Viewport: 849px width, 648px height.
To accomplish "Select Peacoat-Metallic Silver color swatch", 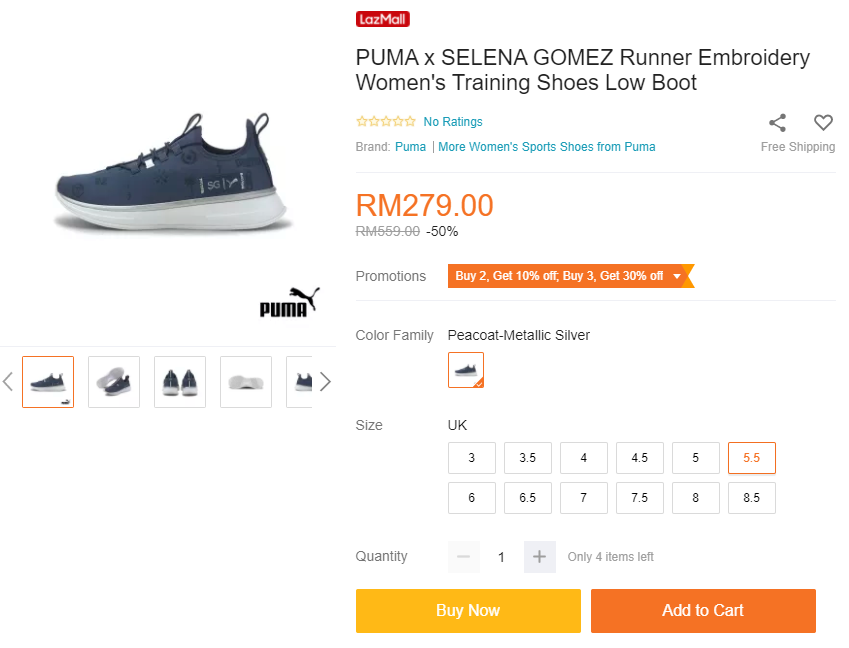I will point(466,370).
